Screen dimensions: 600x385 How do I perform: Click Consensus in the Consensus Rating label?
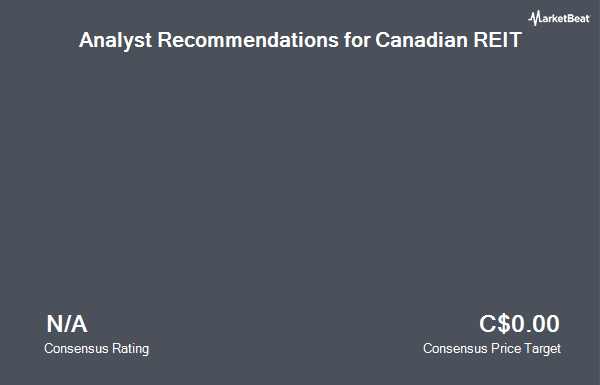point(76,349)
